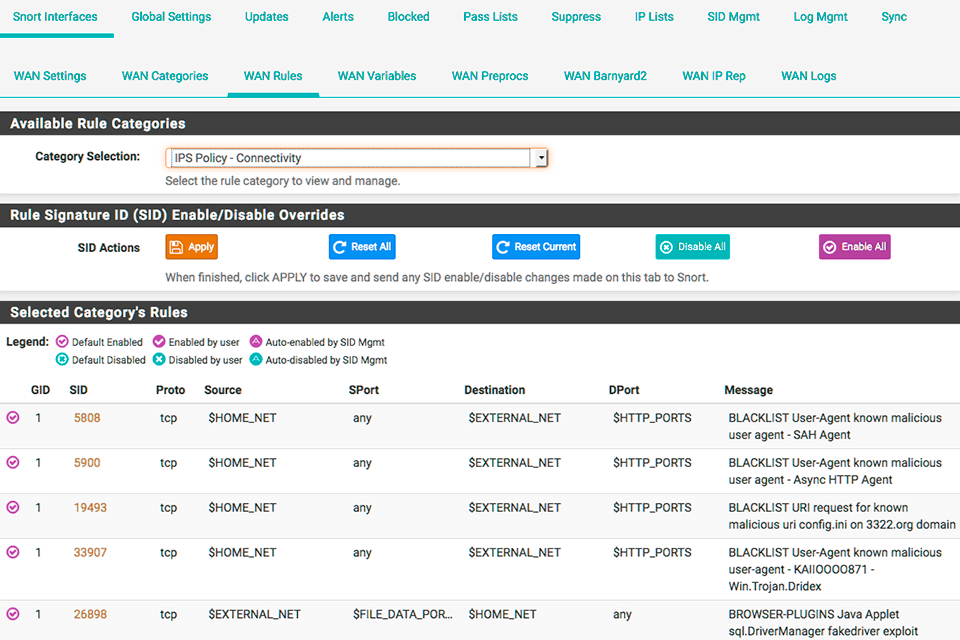Open the Pass Lists tab

click(x=490, y=17)
